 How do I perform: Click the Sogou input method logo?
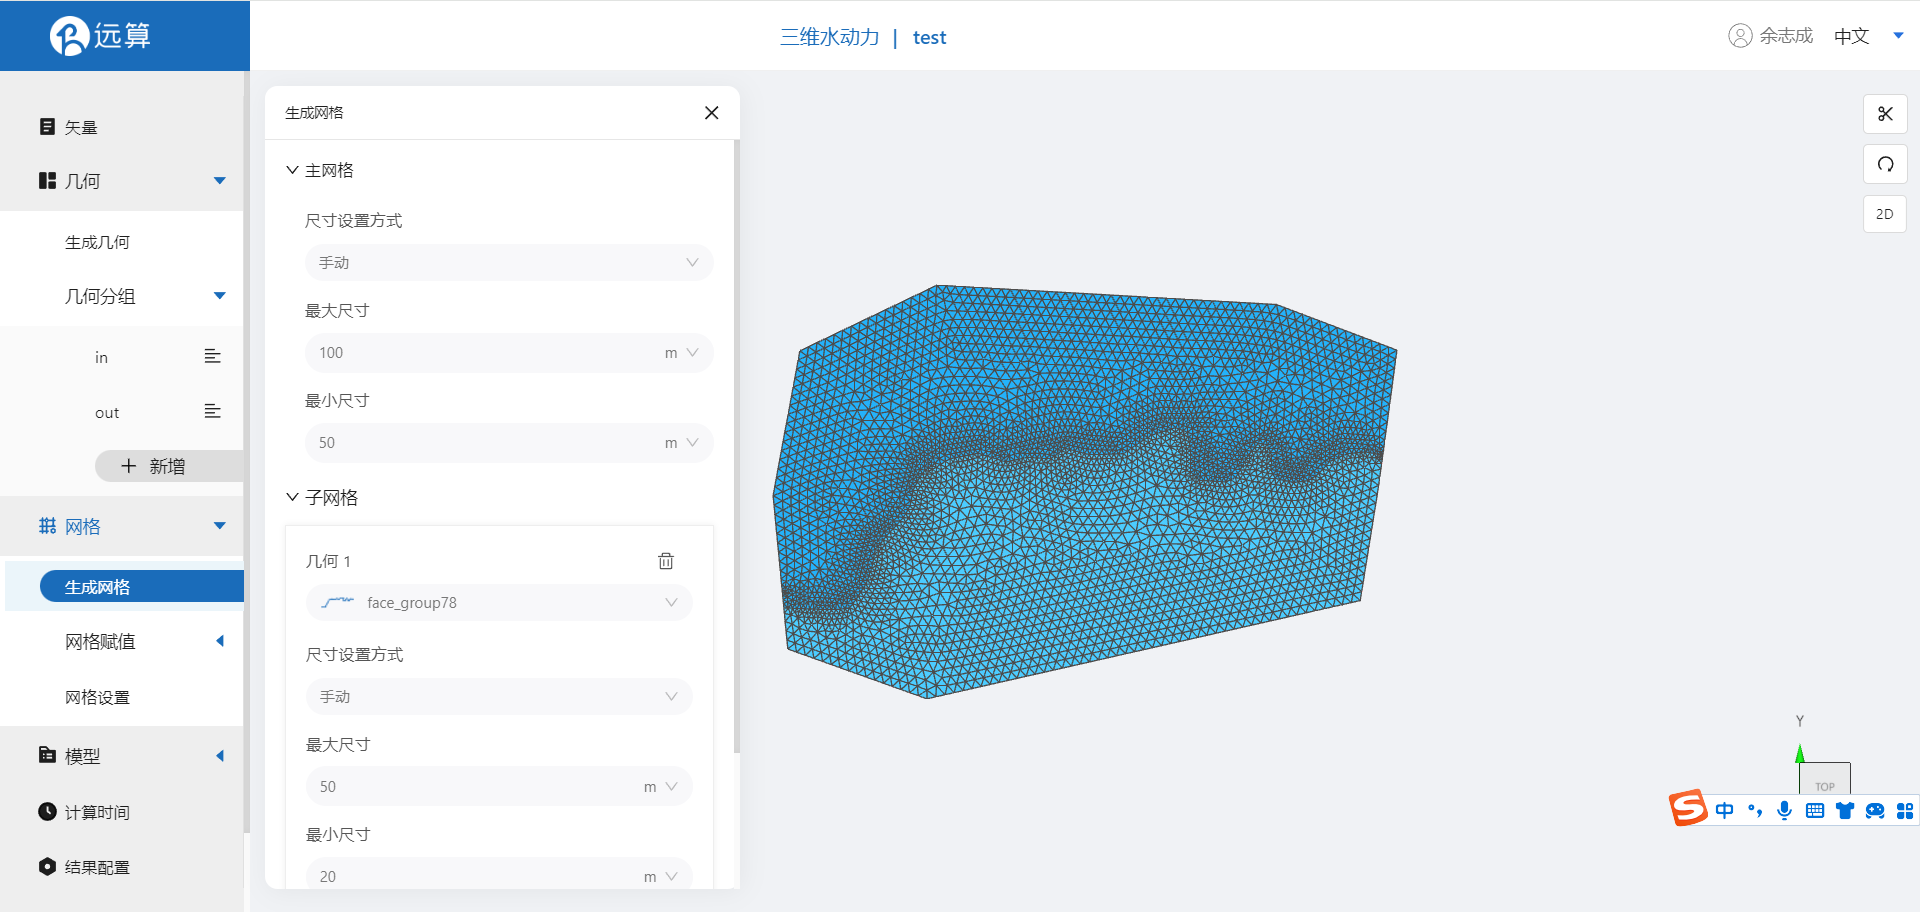[x=1688, y=808]
